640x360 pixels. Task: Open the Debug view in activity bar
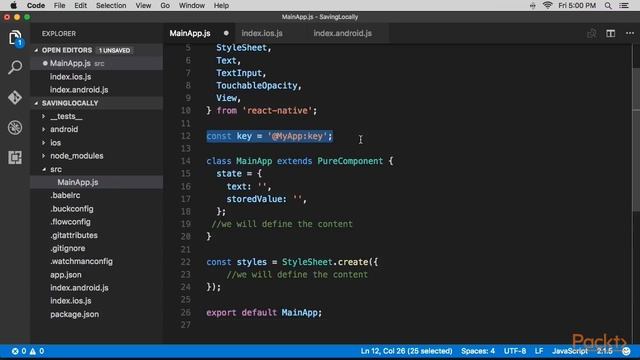pyautogui.click(x=15, y=128)
